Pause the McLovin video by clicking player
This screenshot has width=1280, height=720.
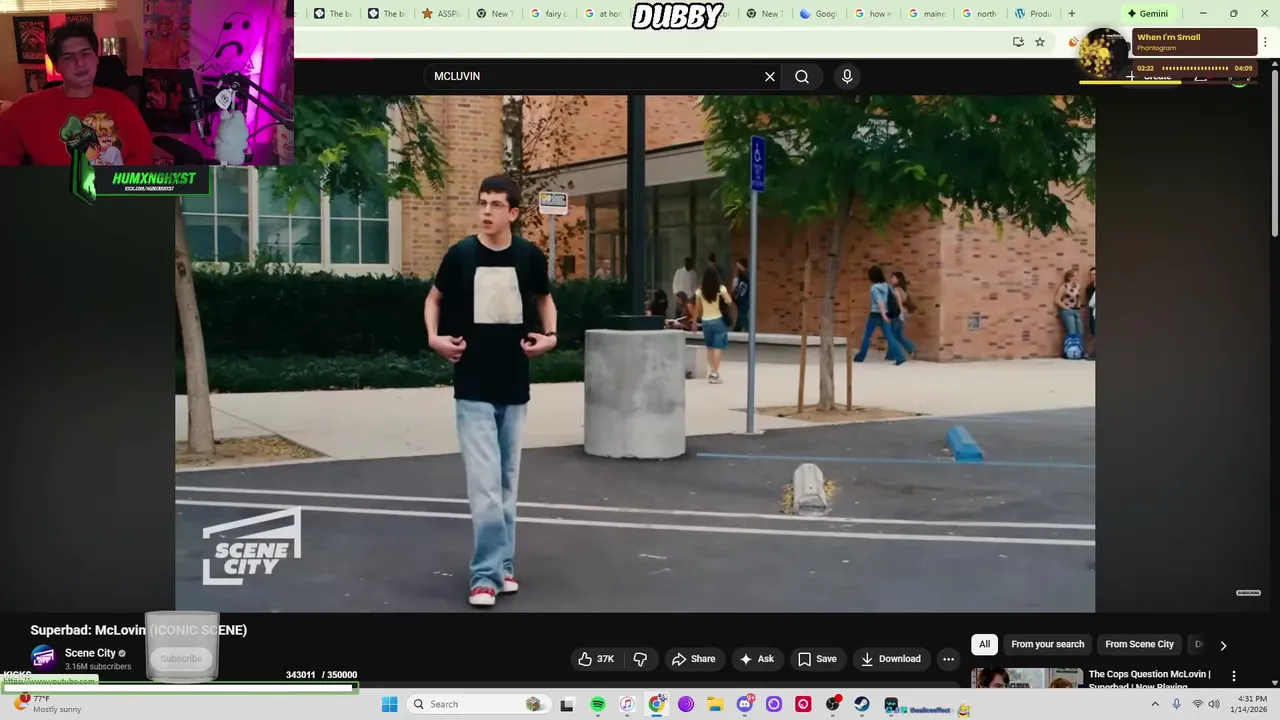click(635, 353)
